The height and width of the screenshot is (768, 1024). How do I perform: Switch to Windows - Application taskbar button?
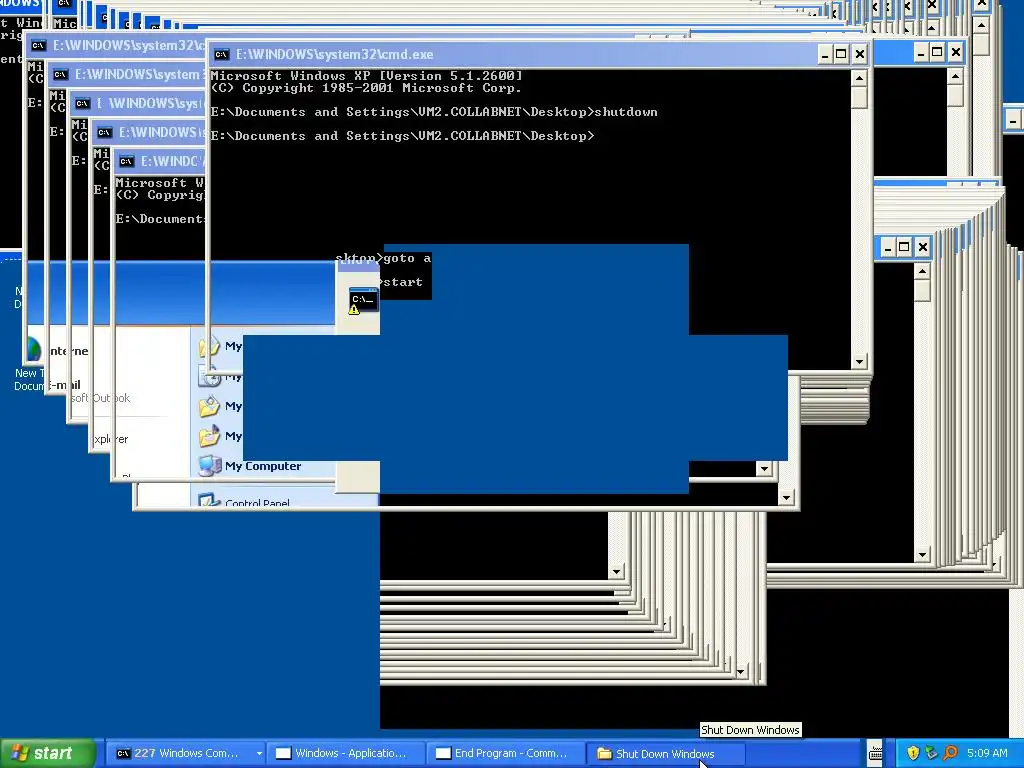[x=346, y=753]
